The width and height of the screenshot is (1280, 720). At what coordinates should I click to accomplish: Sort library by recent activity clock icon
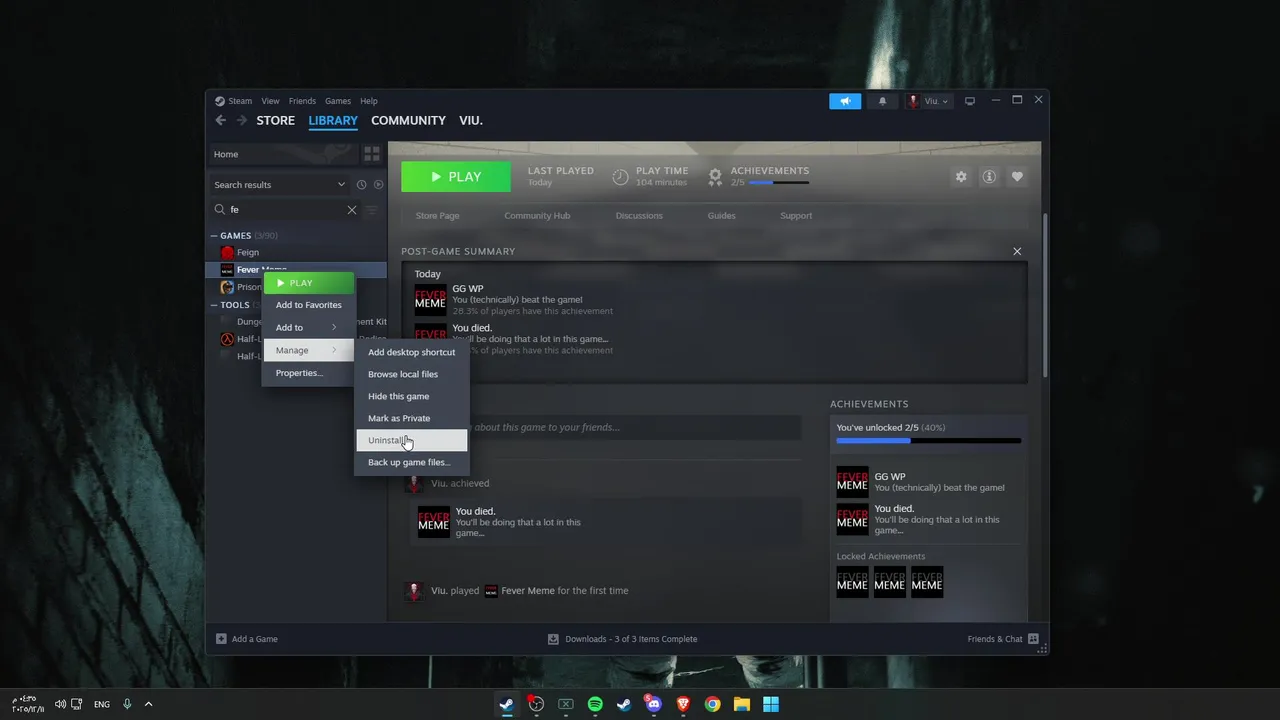(x=361, y=185)
